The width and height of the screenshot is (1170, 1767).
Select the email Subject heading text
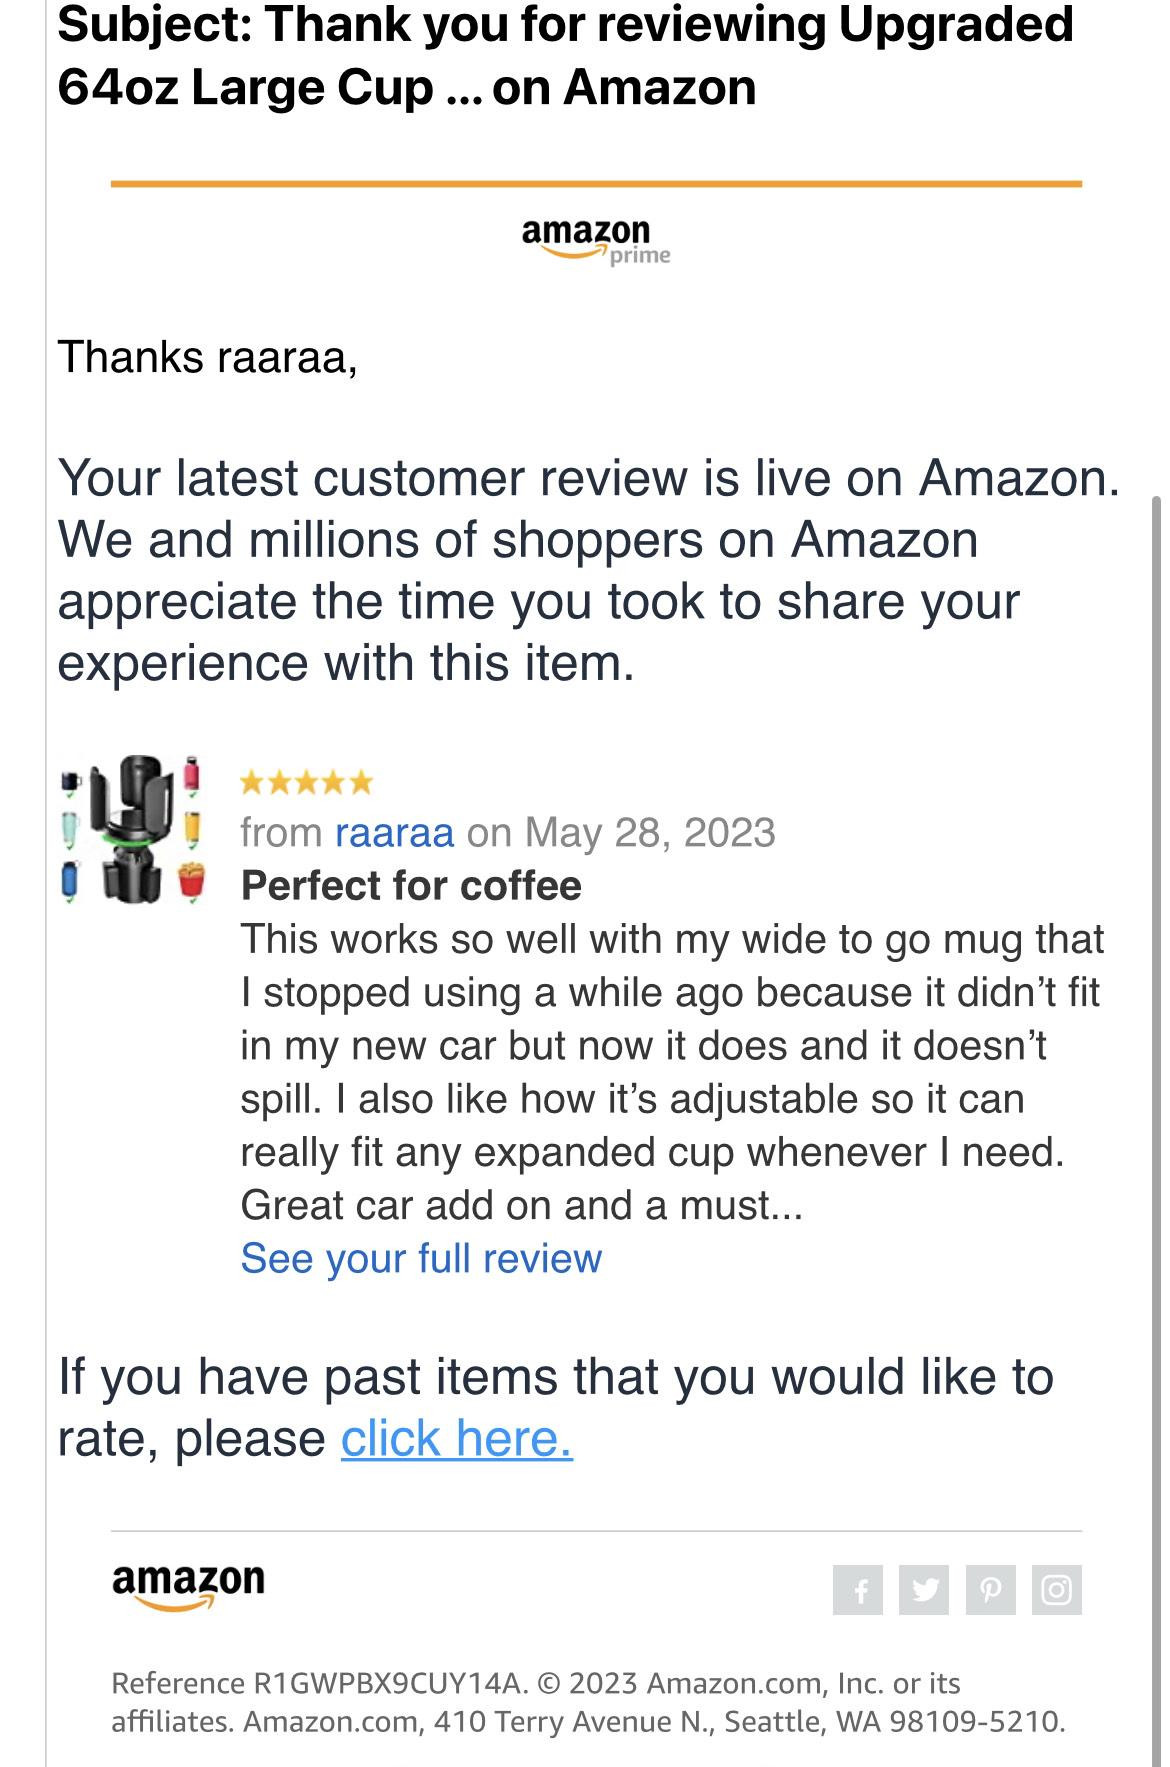(x=566, y=55)
